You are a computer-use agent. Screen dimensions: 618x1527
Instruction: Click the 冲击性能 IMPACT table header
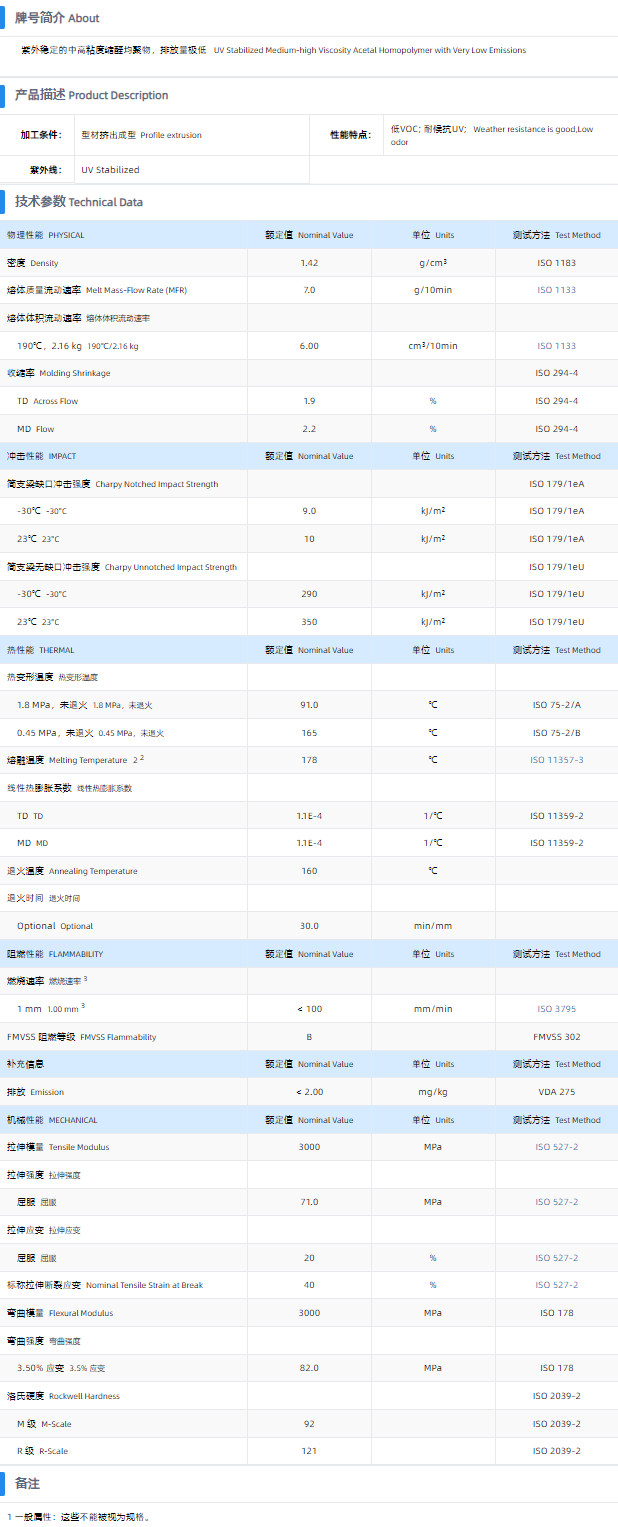(x=42, y=456)
